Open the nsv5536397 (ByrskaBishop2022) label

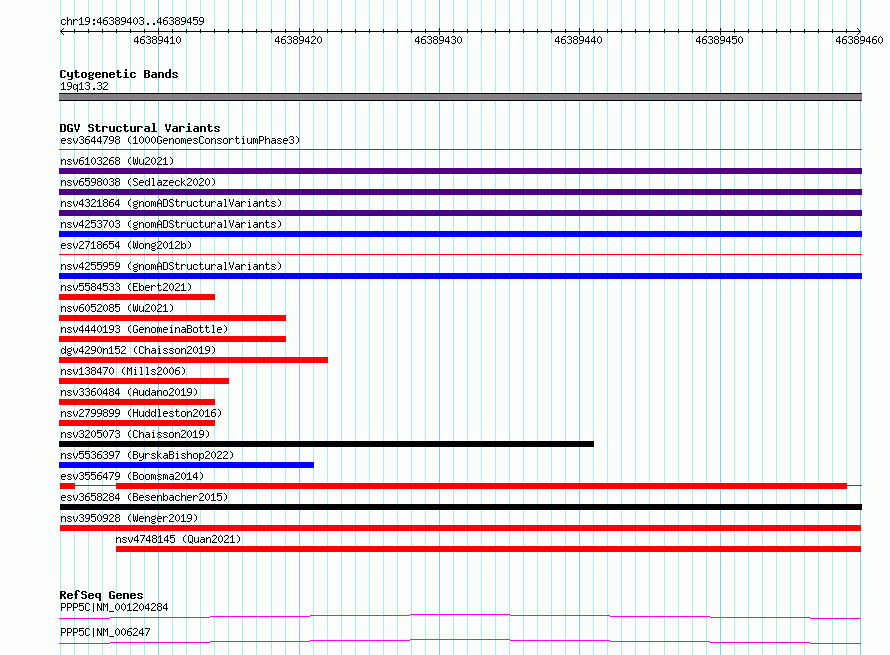(147, 455)
